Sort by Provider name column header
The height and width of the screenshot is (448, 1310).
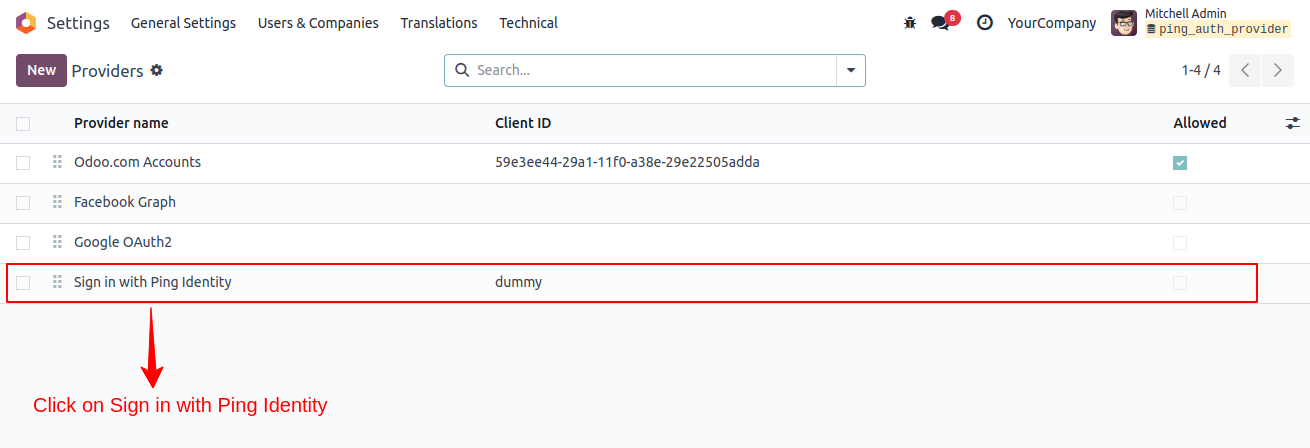[121, 123]
